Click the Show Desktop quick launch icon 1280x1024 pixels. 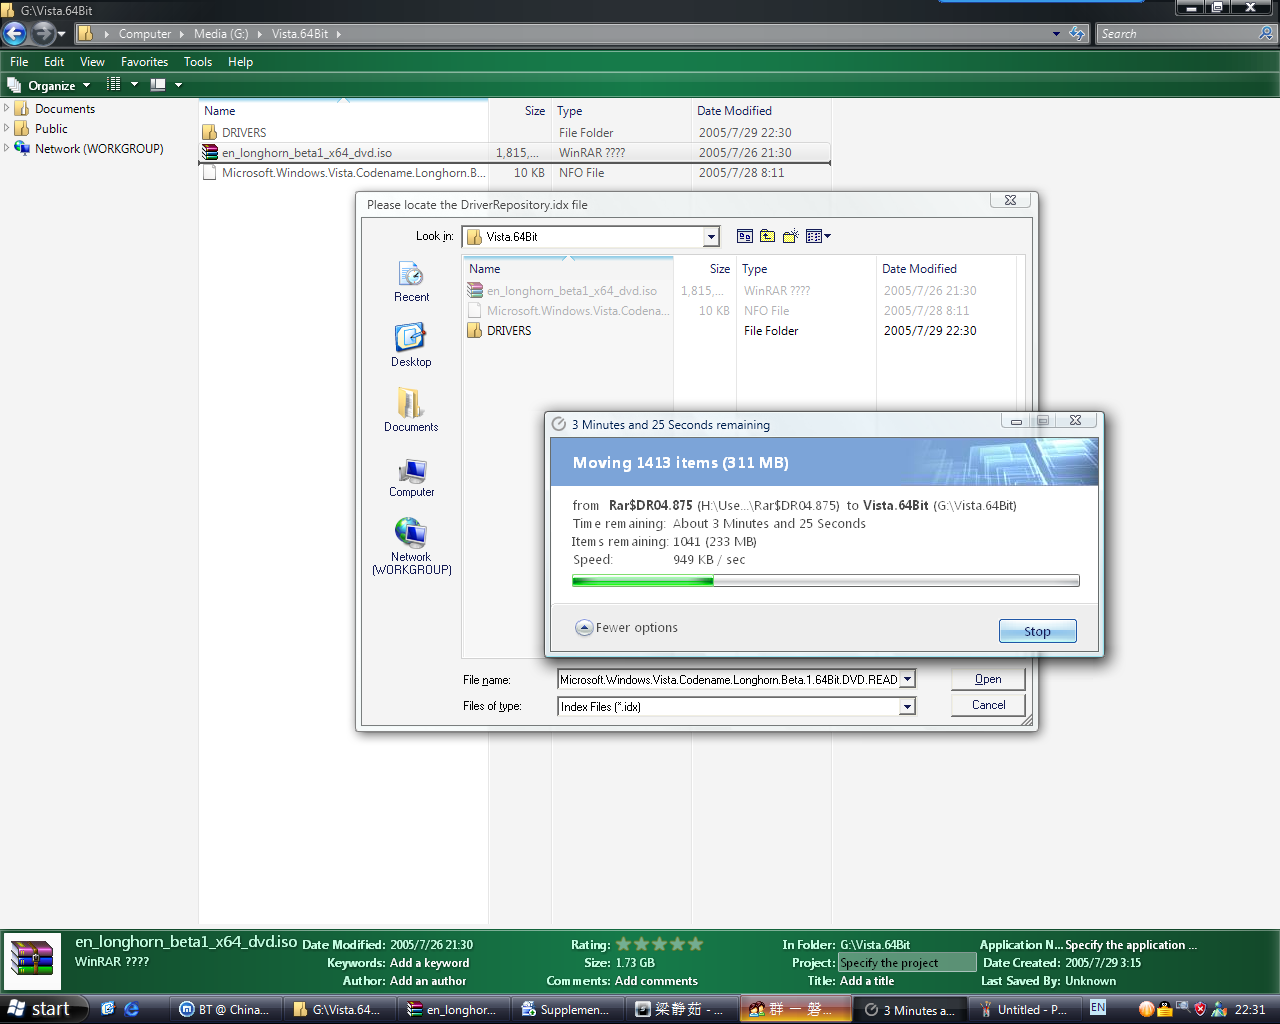pos(108,1009)
